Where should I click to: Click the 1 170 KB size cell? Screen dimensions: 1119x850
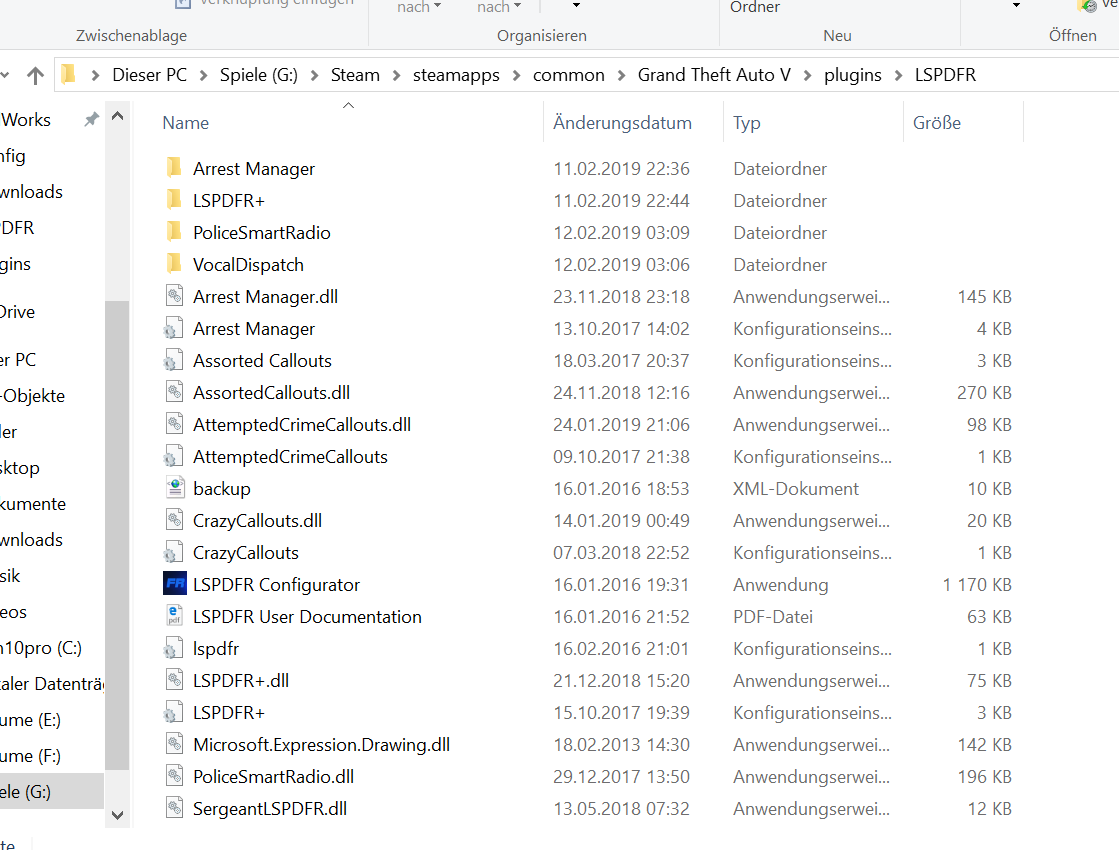pyautogui.click(x=977, y=585)
